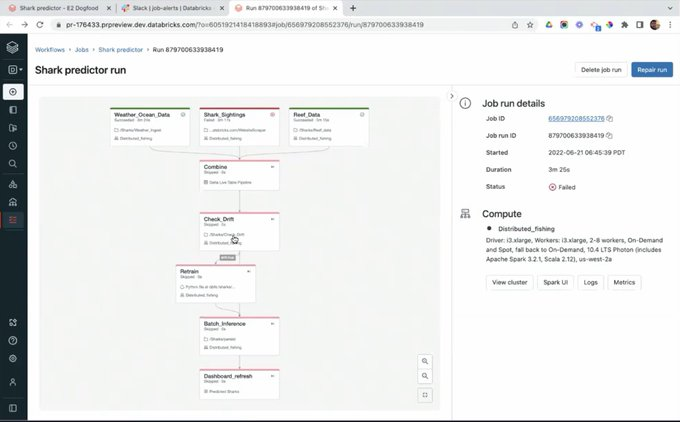Close the Slack job-alerts tab

(222, 8)
